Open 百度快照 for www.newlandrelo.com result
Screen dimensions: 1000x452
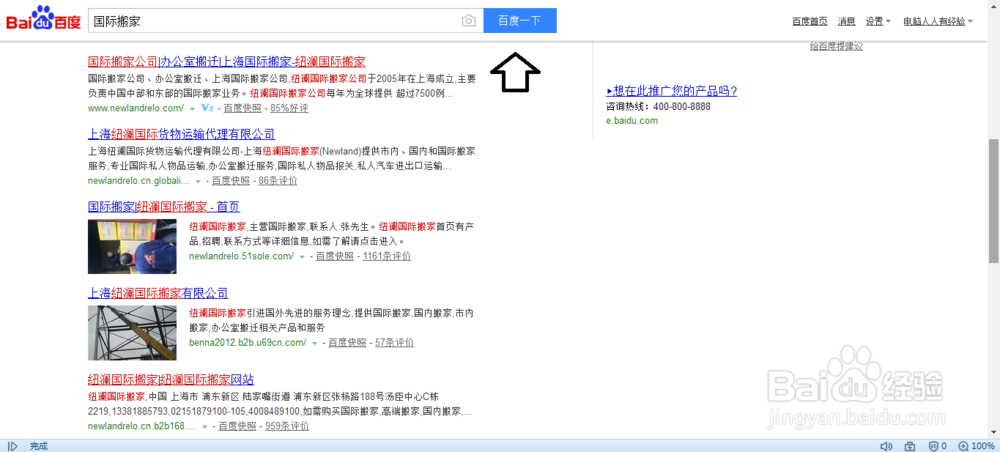pos(242,108)
